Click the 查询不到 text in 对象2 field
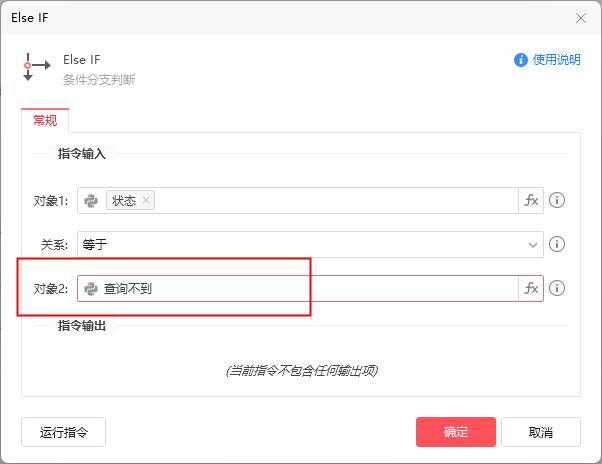This screenshot has width=602, height=464. point(128,288)
